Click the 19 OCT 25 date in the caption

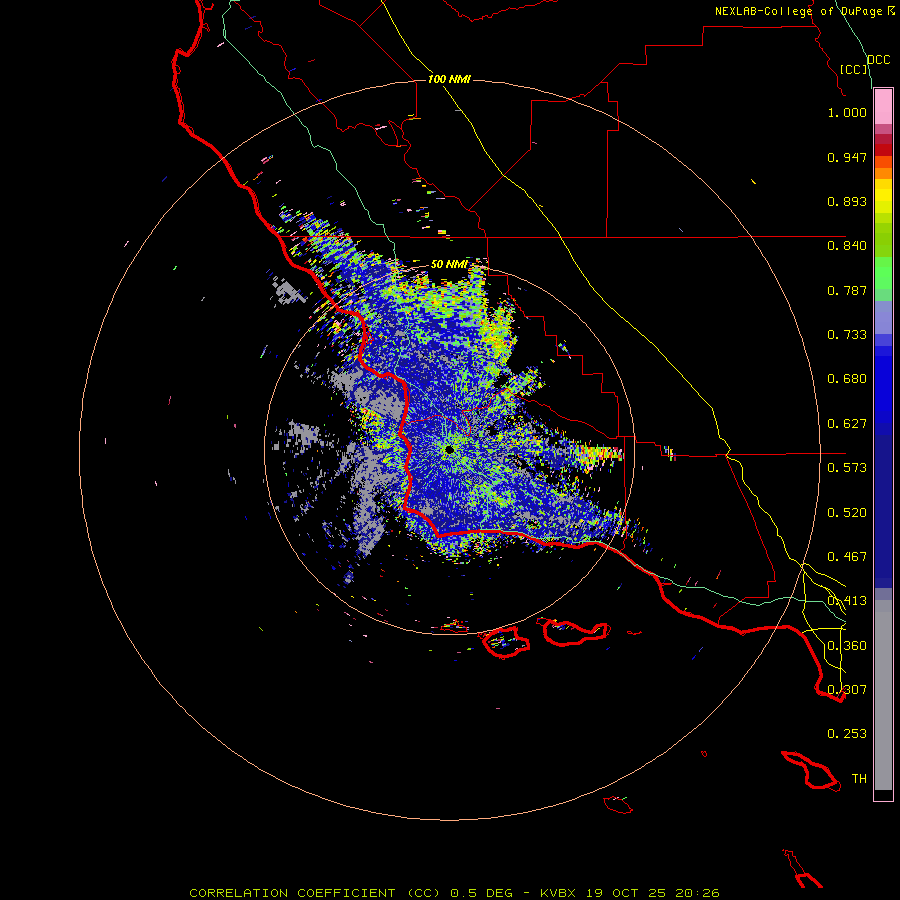coord(626,893)
